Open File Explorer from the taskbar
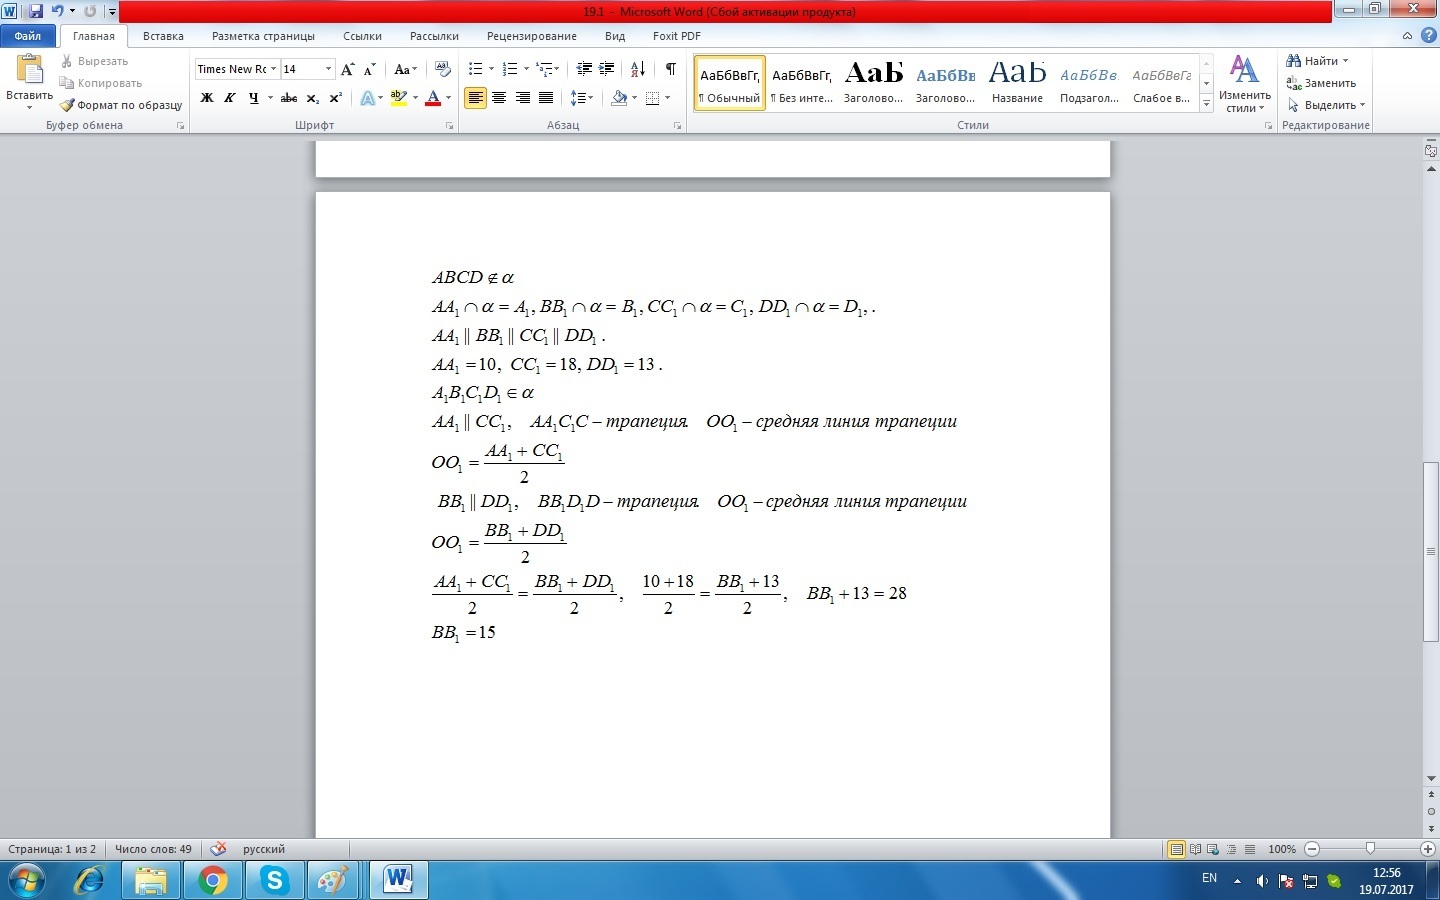The image size is (1440, 900). 151,881
